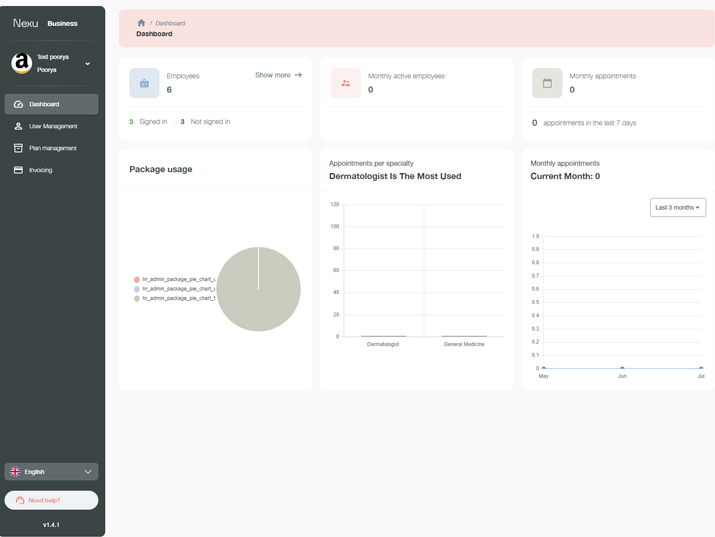Click the Amazon company avatar logo
This screenshot has height=537, width=715.
[21, 64]
